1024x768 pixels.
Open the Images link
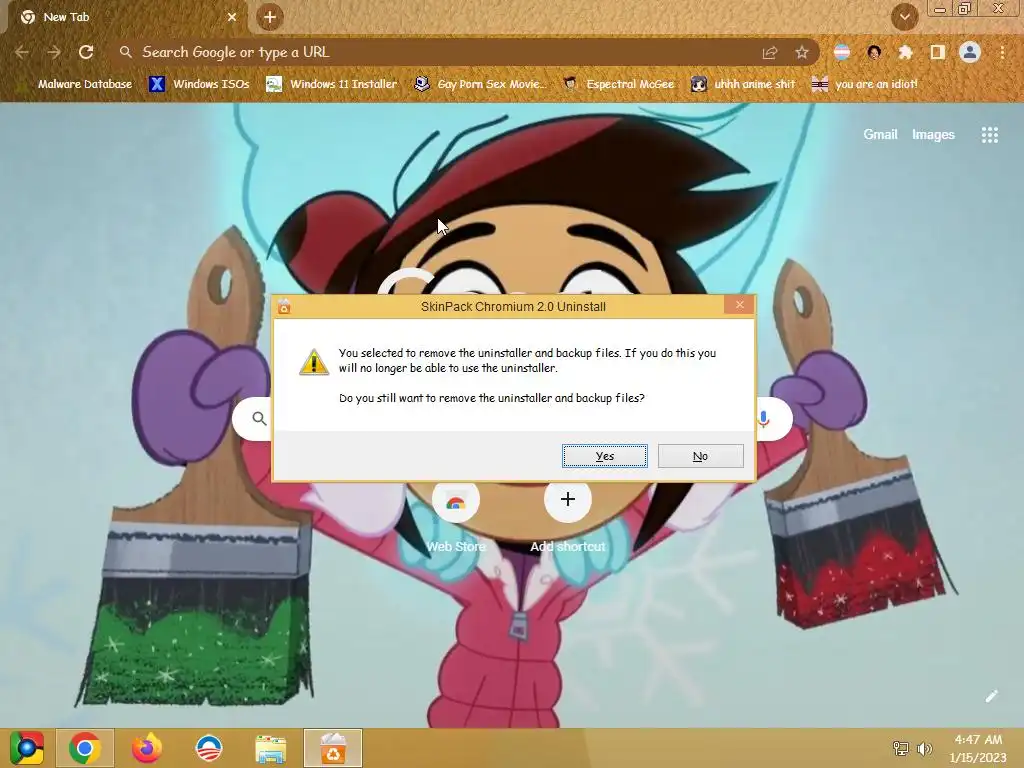click(933, 135)
